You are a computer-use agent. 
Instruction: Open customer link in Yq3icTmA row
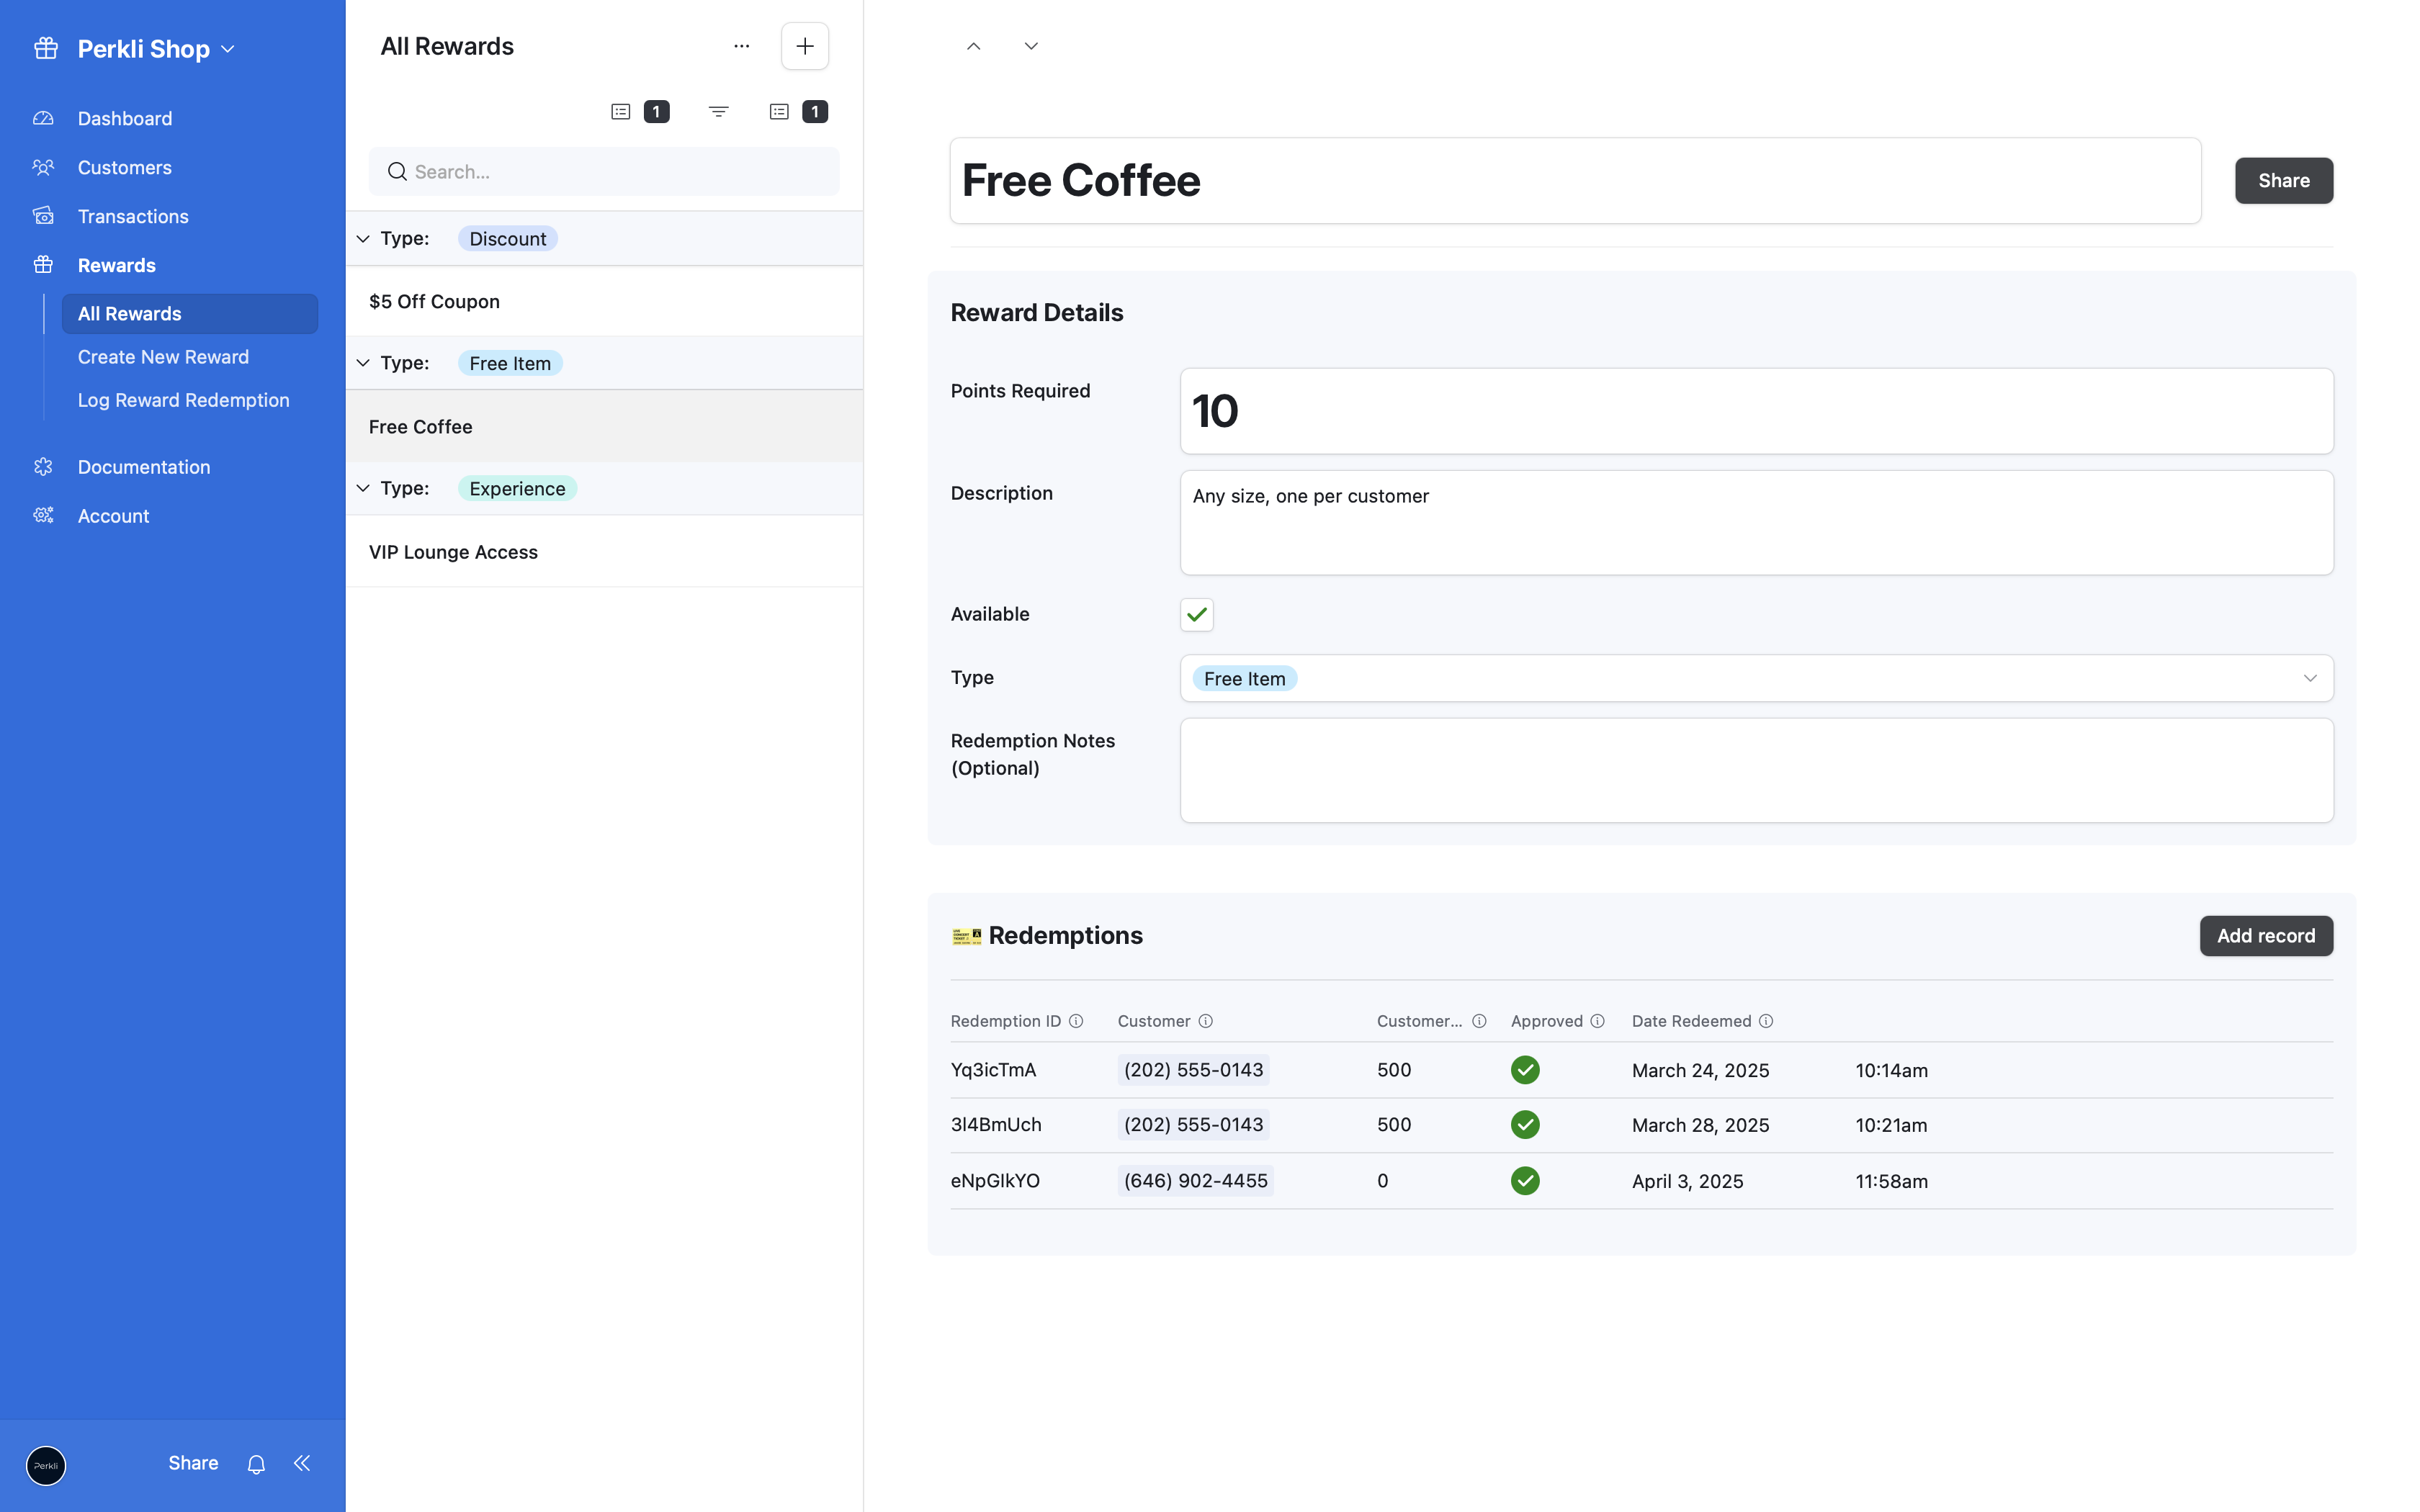coord(1193,1070)
